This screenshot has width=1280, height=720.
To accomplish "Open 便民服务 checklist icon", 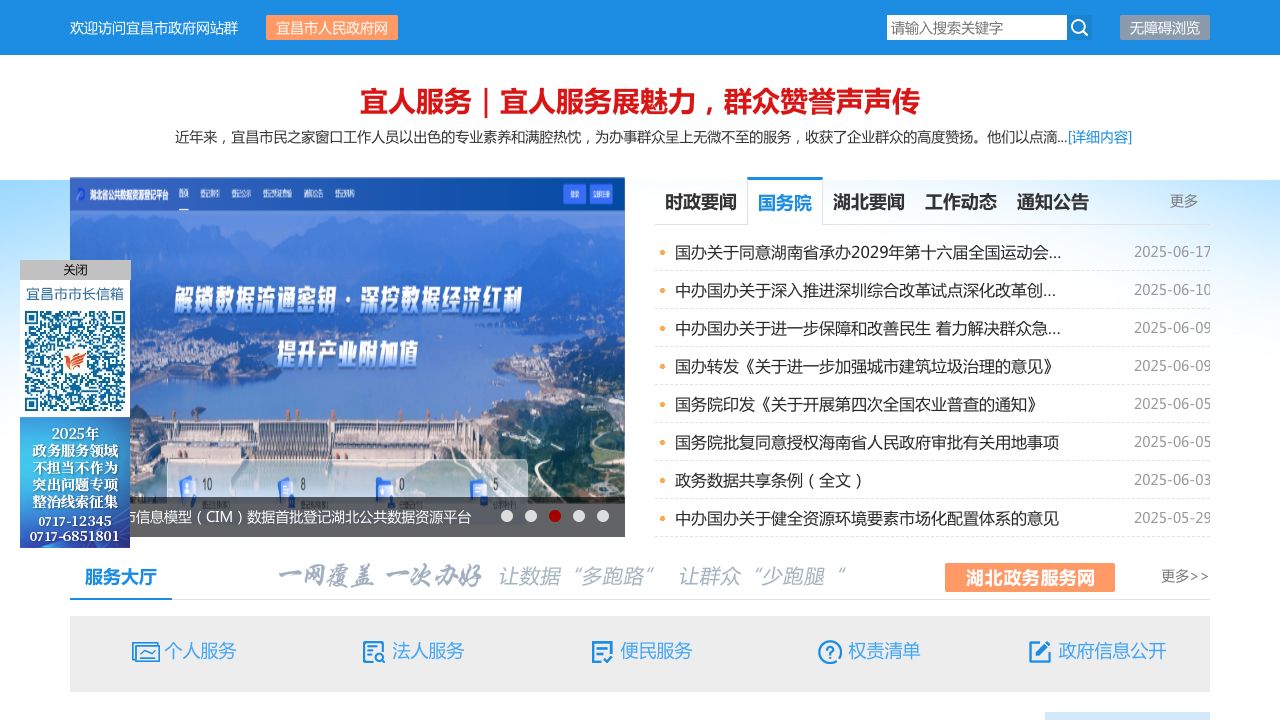I will (602, 652).
